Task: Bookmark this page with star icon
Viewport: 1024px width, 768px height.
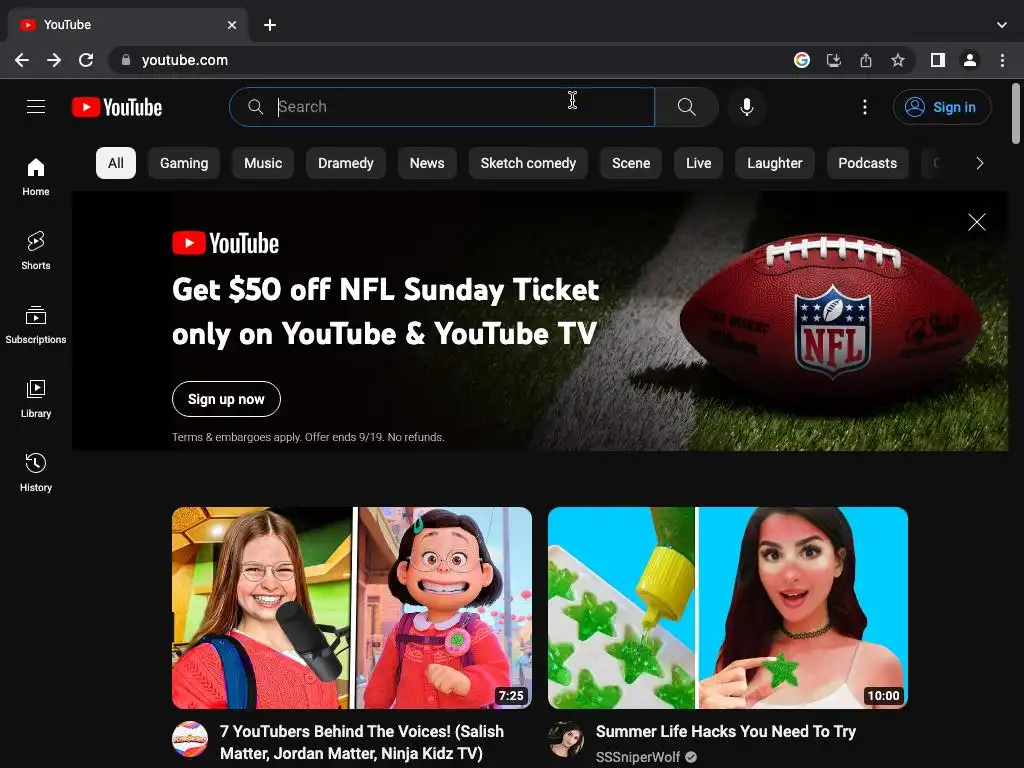Action: (898, 60)
